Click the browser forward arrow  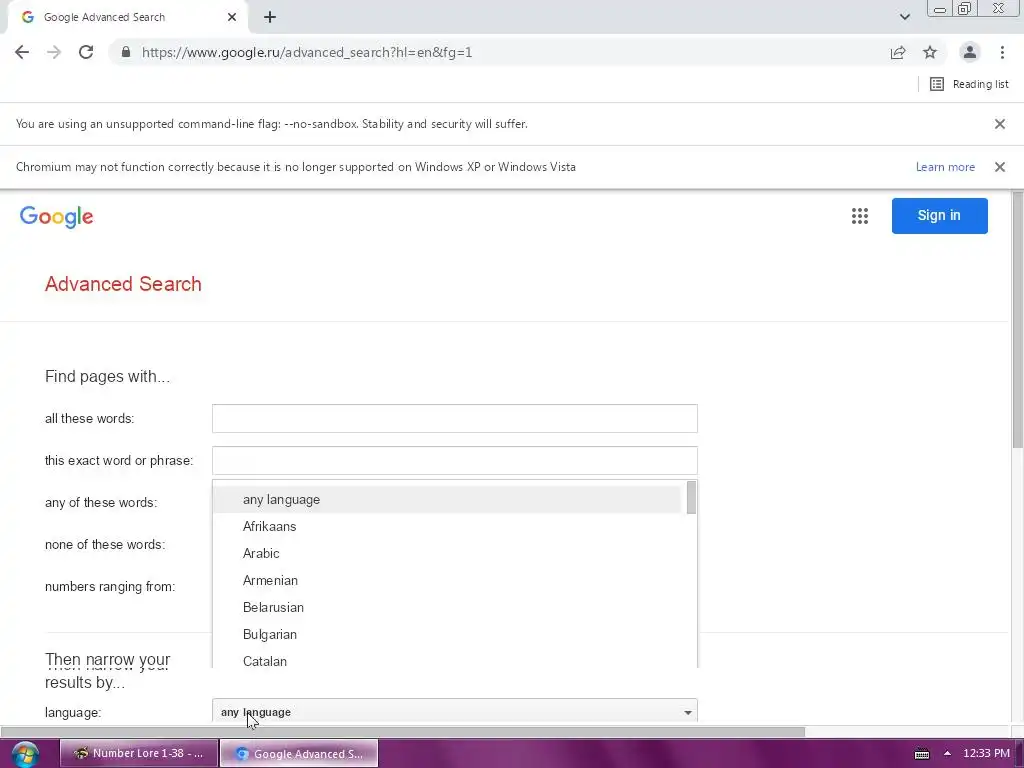(54, 52)
